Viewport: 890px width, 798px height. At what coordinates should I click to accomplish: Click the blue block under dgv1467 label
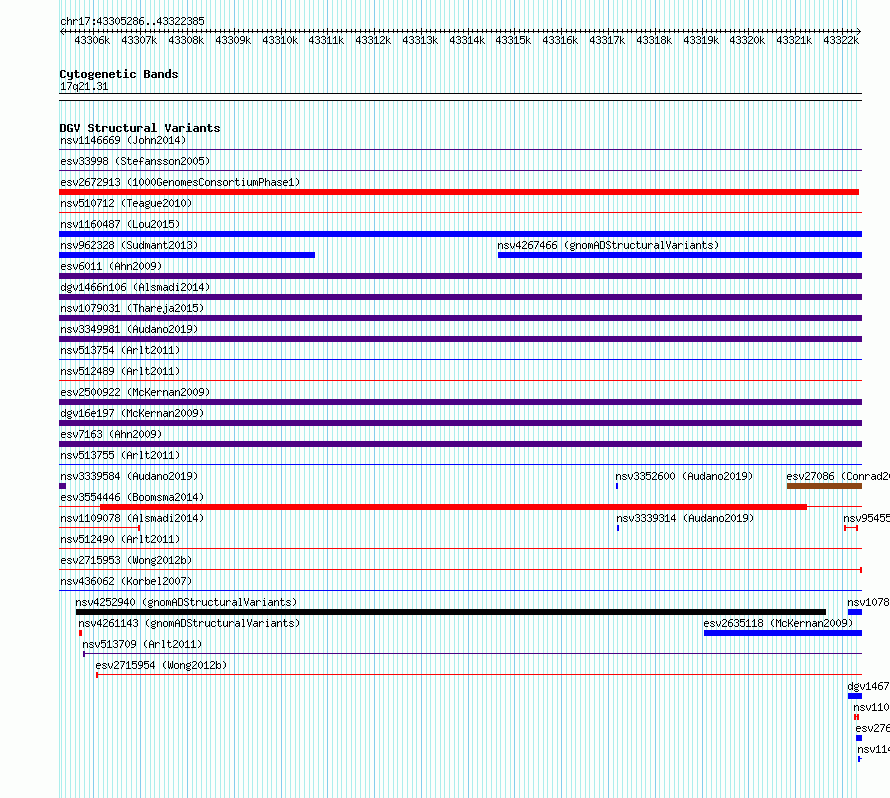(855, 696)
